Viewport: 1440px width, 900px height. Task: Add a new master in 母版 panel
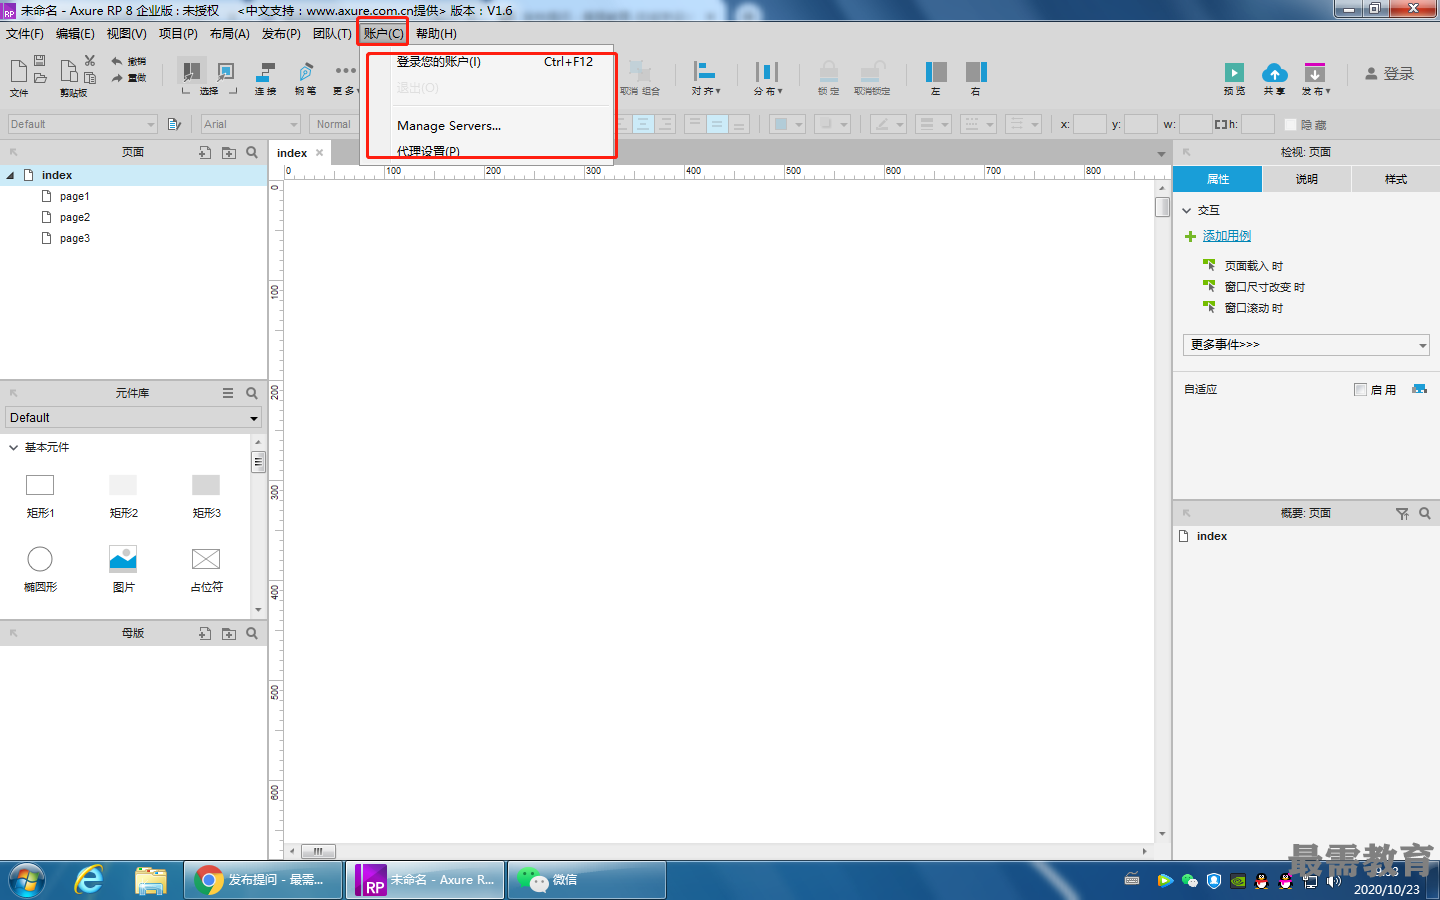pyautogui.click(x=205, y=633)
